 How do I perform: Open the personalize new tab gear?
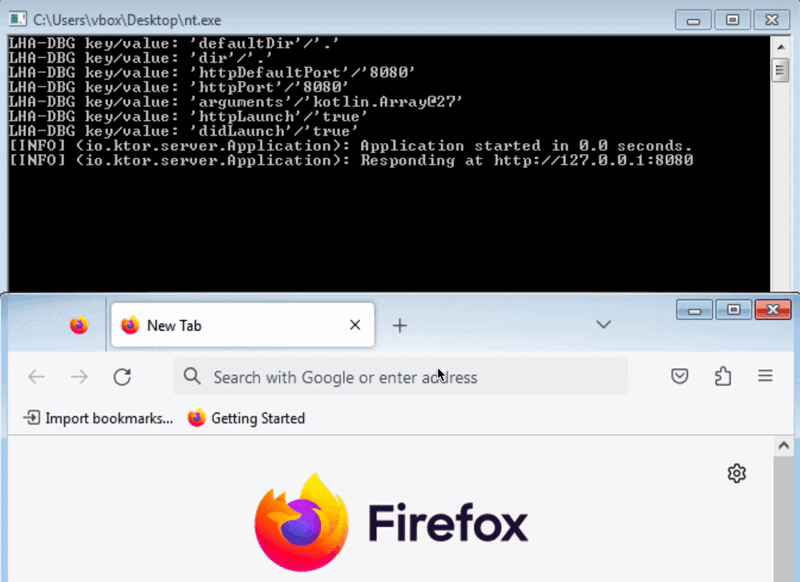pyautogui.click(x=737, y=473)
